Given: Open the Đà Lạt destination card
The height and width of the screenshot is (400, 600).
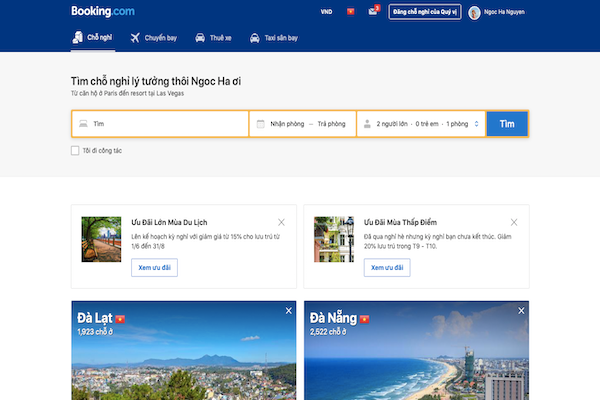Looking at the screenshot, I should pos(184,350).
